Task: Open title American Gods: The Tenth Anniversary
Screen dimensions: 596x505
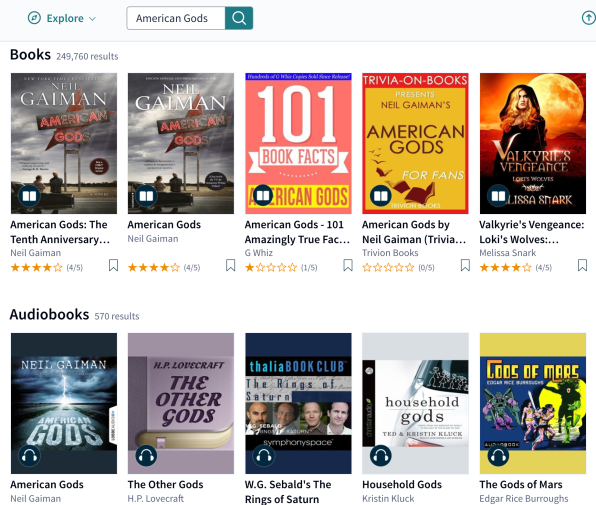Action: click(60, 232)
